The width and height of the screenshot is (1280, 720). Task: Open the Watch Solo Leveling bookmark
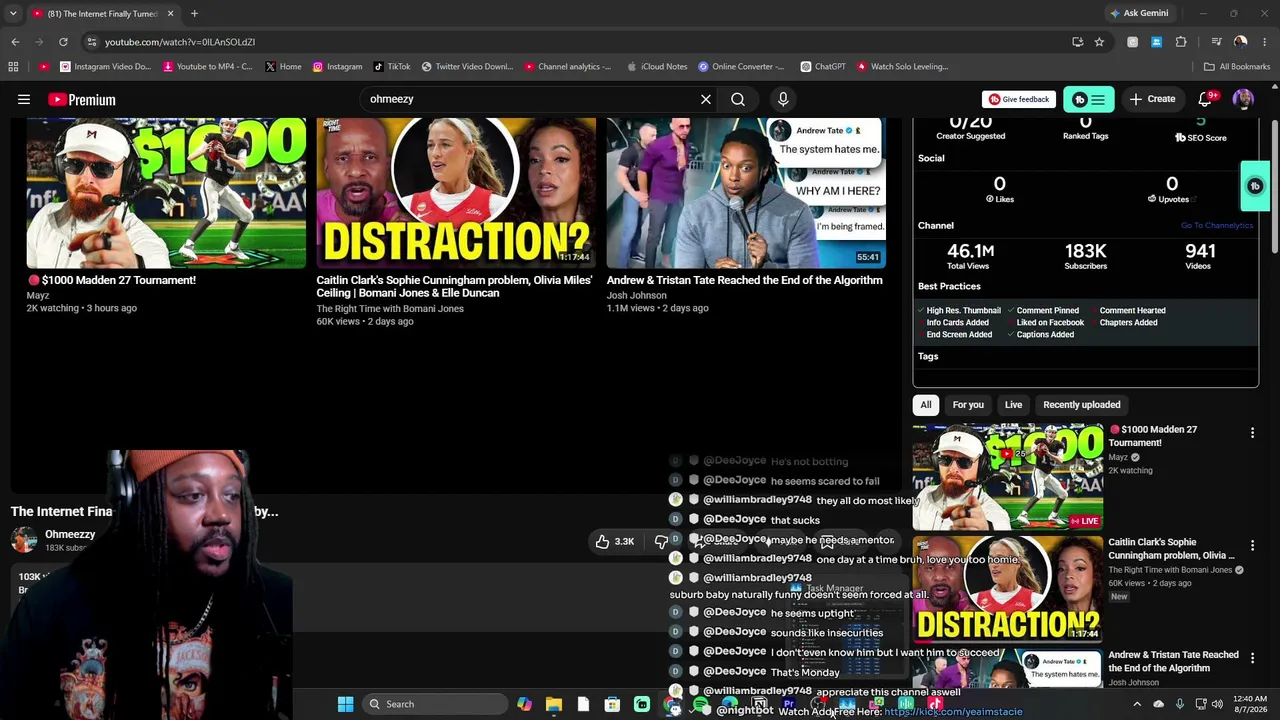pyautogui.click(x=902, y=67)
